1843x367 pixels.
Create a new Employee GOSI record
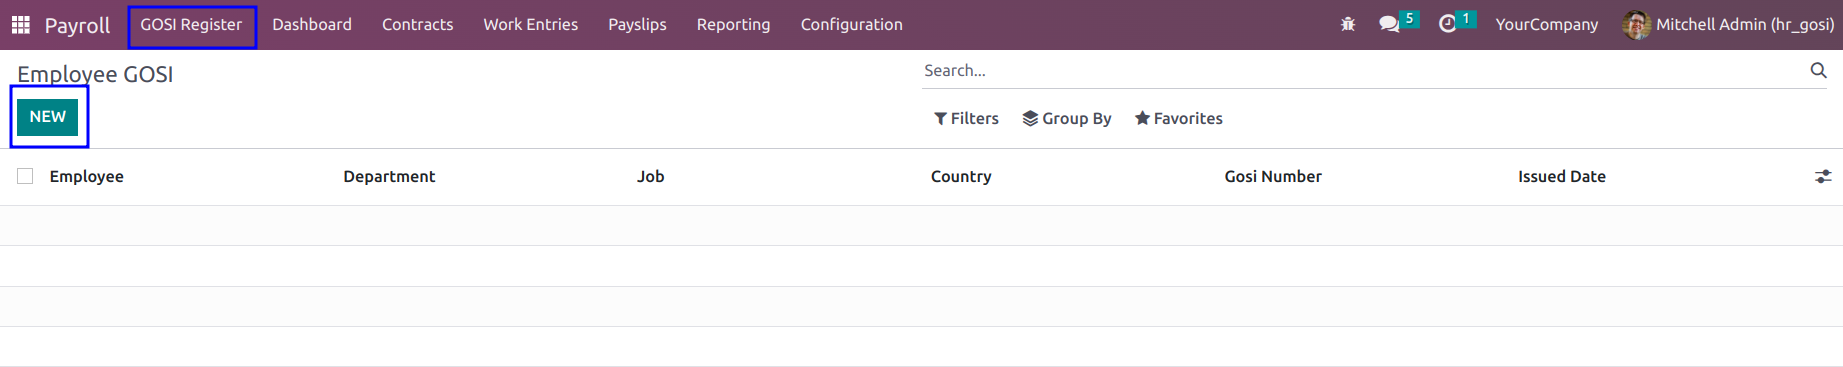click(x=47, y=117)
